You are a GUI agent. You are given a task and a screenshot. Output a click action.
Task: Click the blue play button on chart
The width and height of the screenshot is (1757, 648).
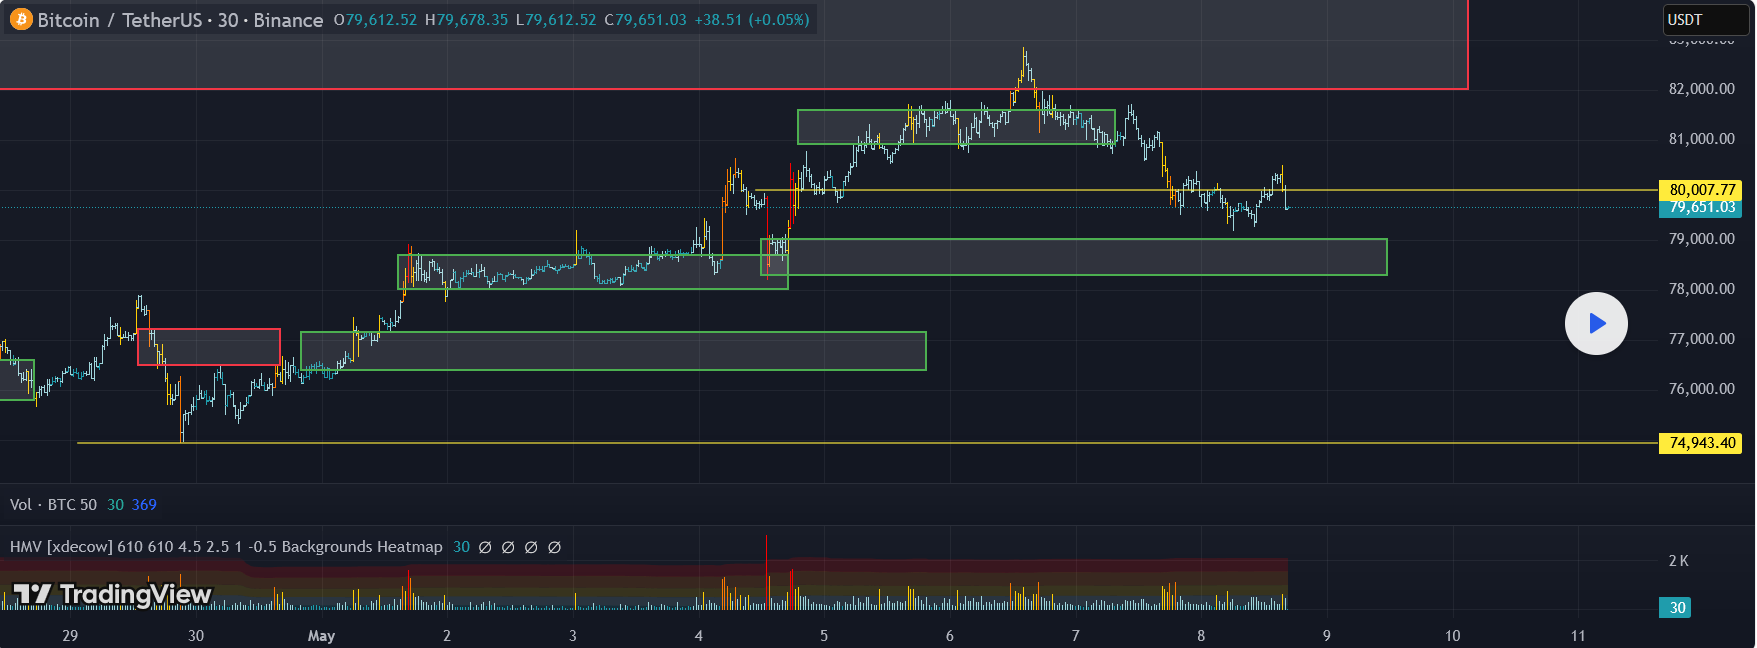1596,323
